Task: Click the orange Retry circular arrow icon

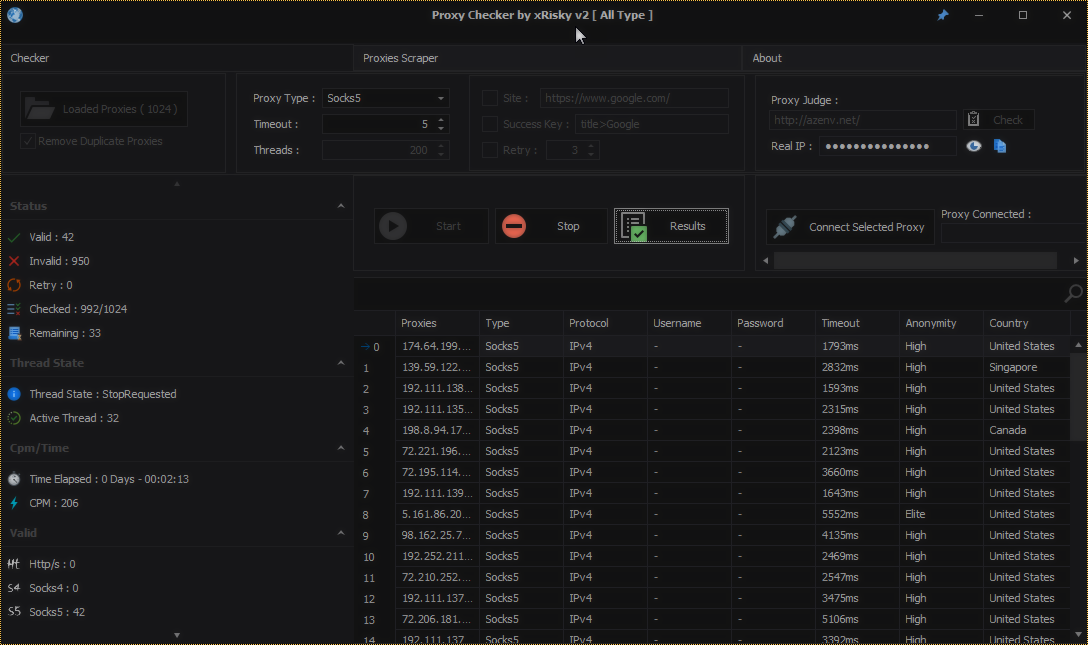Action: coord(14,285)
